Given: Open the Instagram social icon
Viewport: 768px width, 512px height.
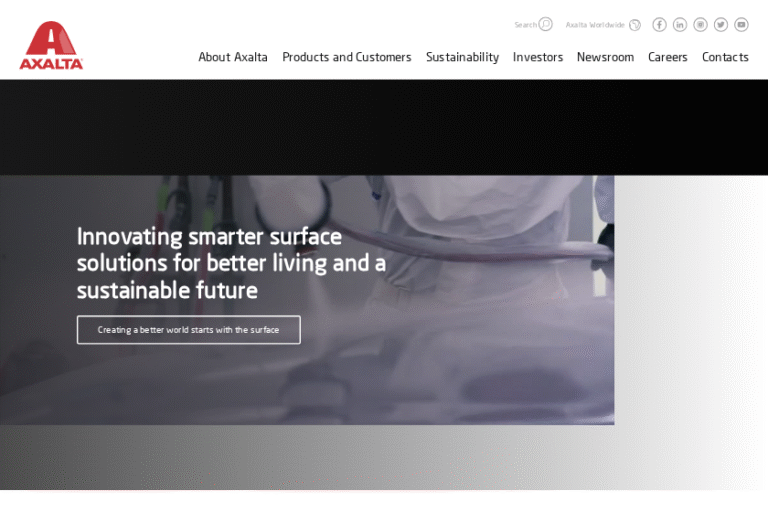Looking at the screenshot, I should 700,24.
